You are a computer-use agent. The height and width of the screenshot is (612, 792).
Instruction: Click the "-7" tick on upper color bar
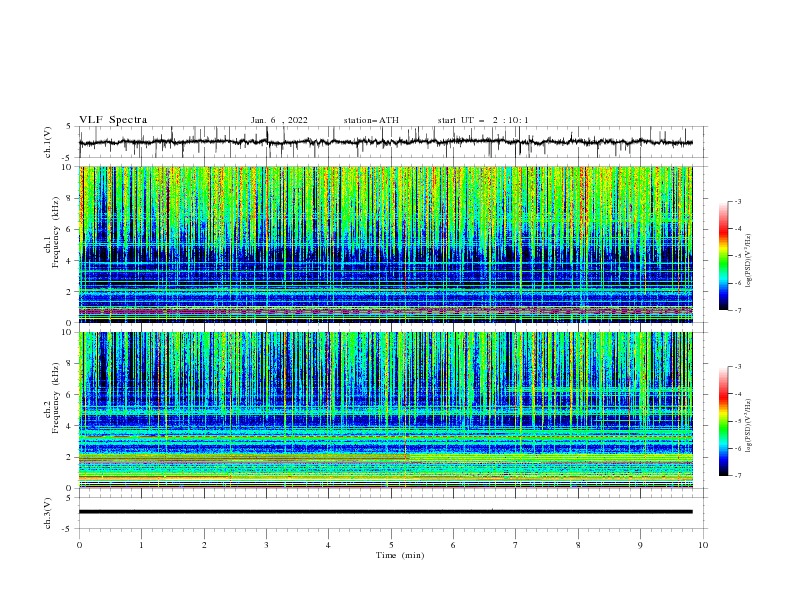click(x=737, y=310)
